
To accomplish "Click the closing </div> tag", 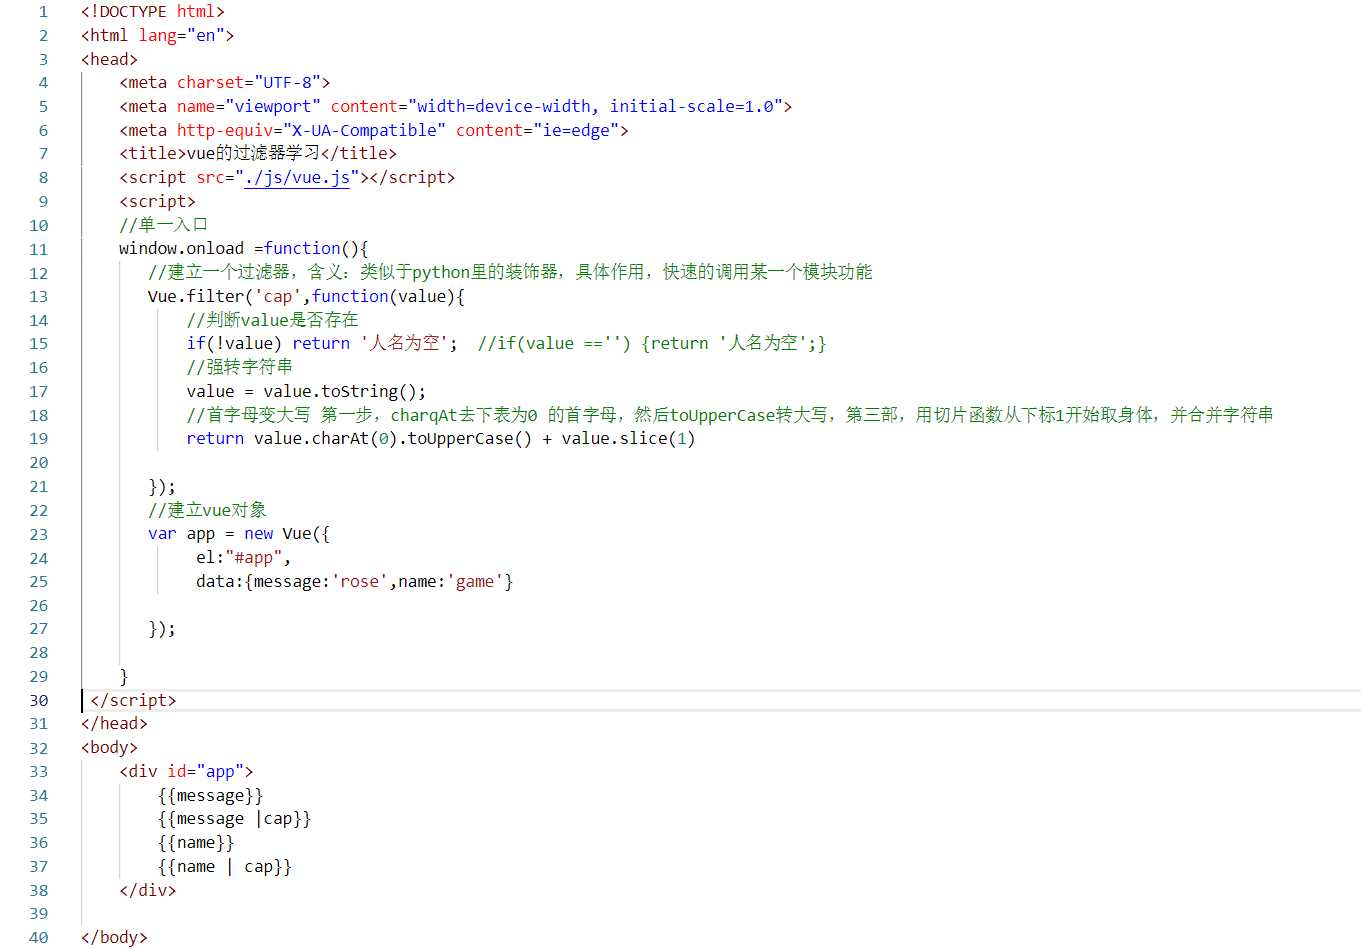I will [x=148, y=890].
